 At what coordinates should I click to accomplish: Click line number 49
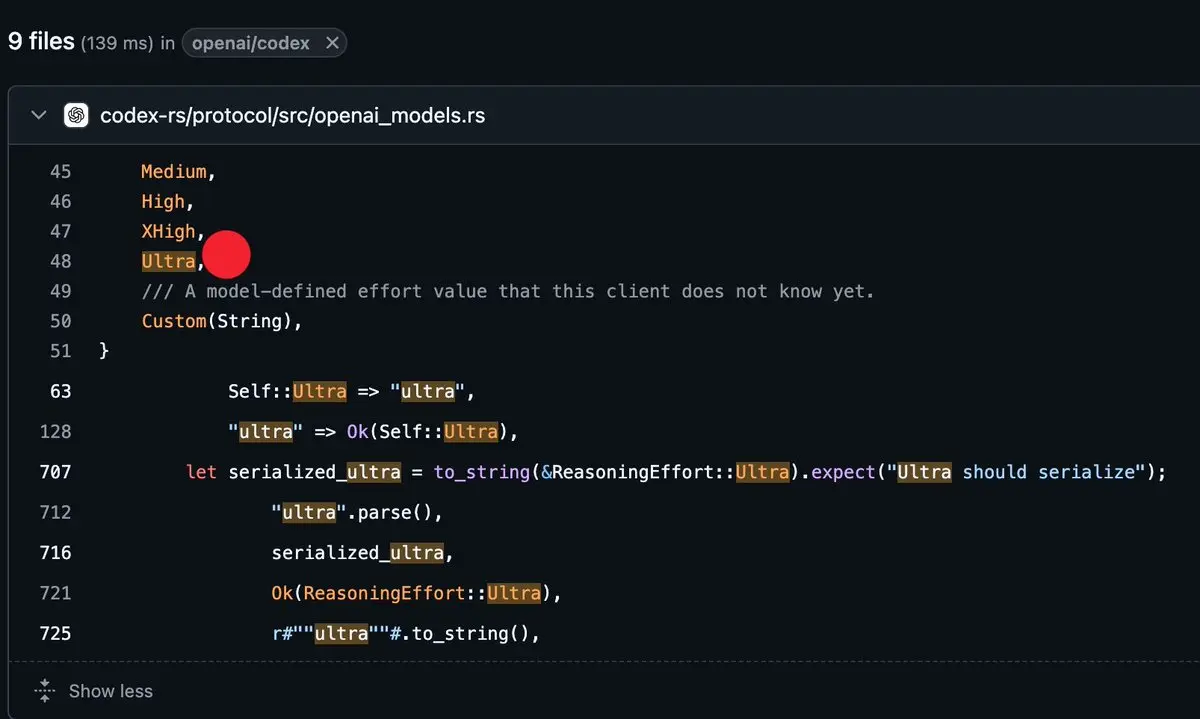point(60,292)
